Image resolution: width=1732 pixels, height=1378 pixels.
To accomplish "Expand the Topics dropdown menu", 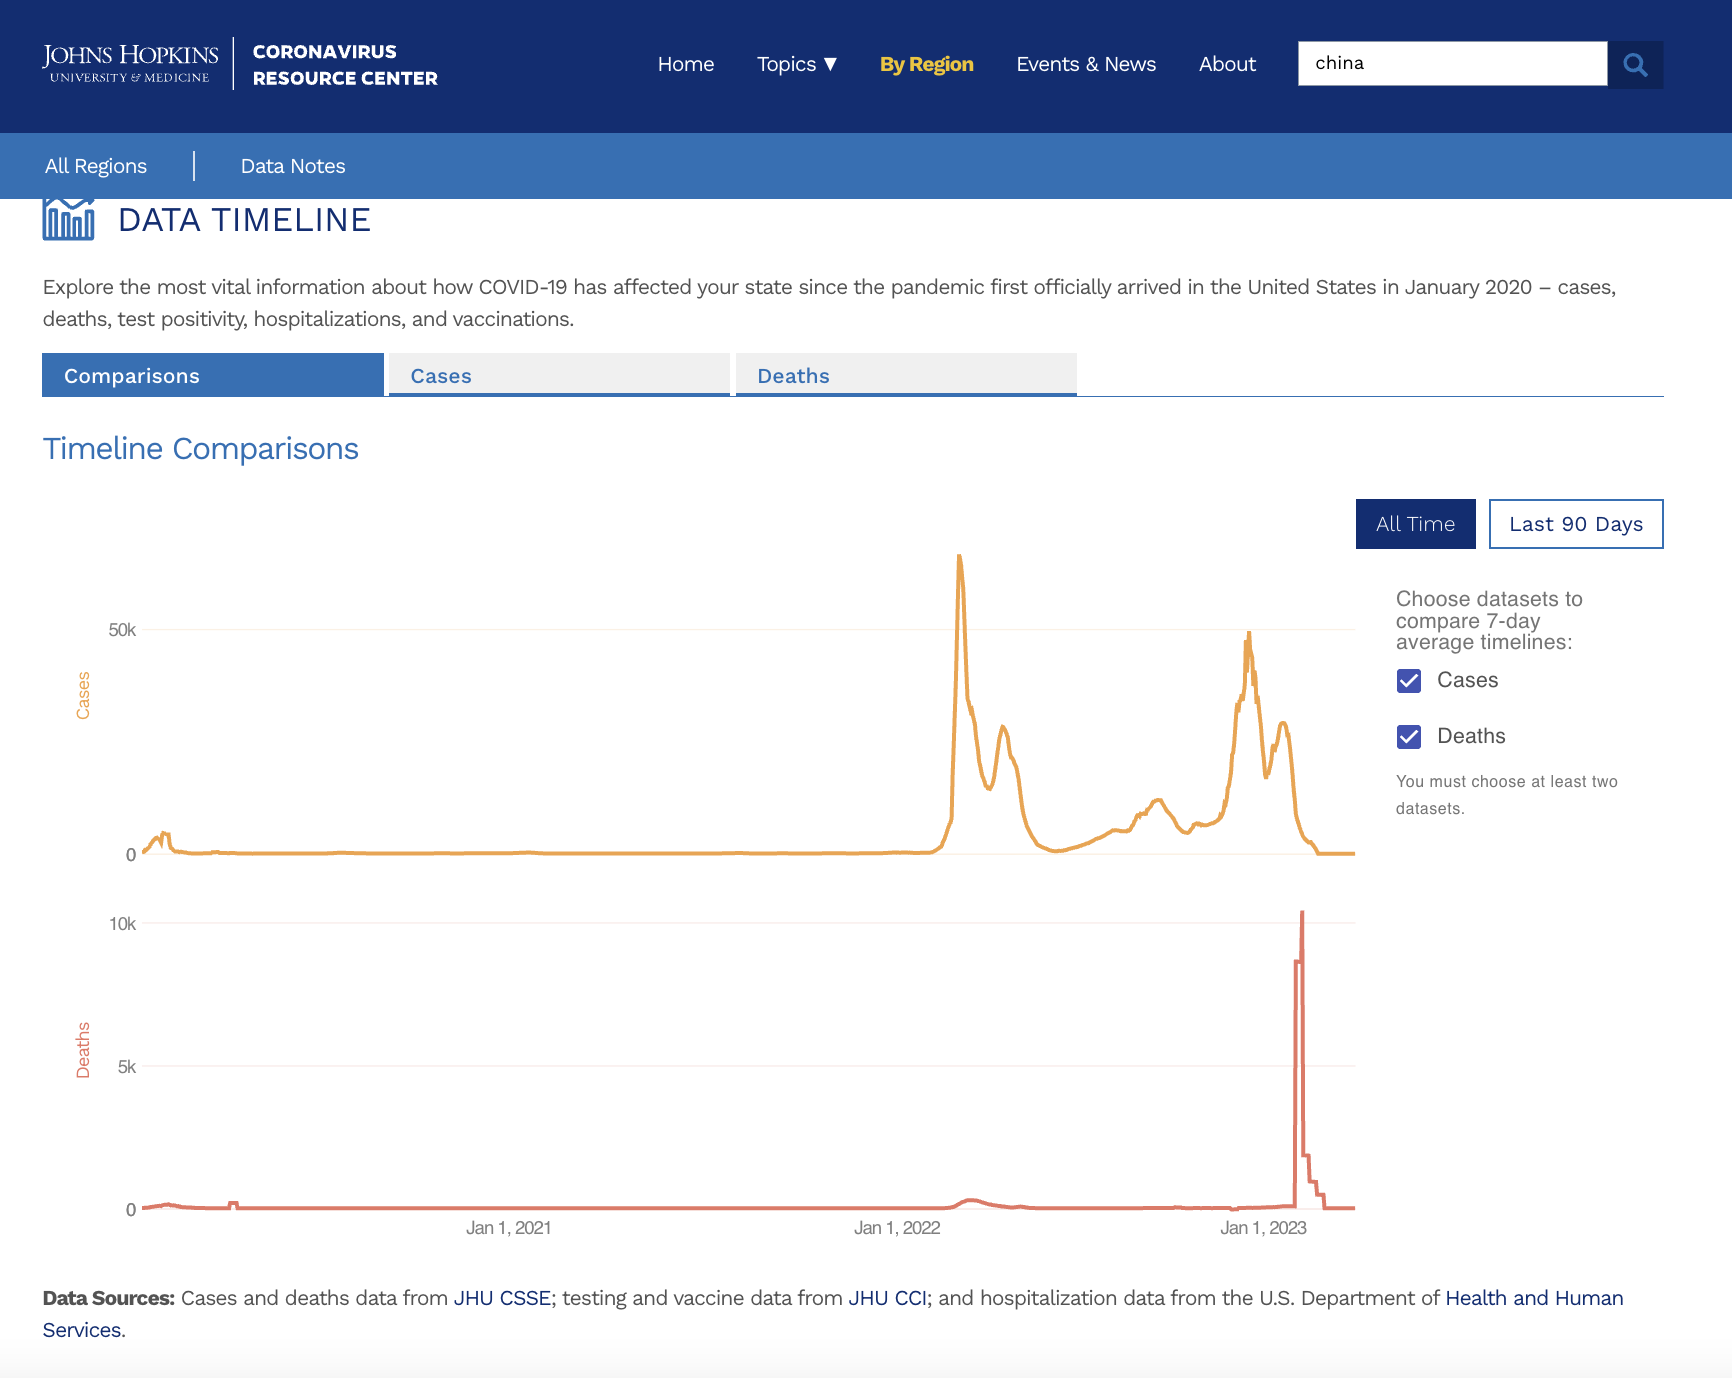I will [796, 64].
